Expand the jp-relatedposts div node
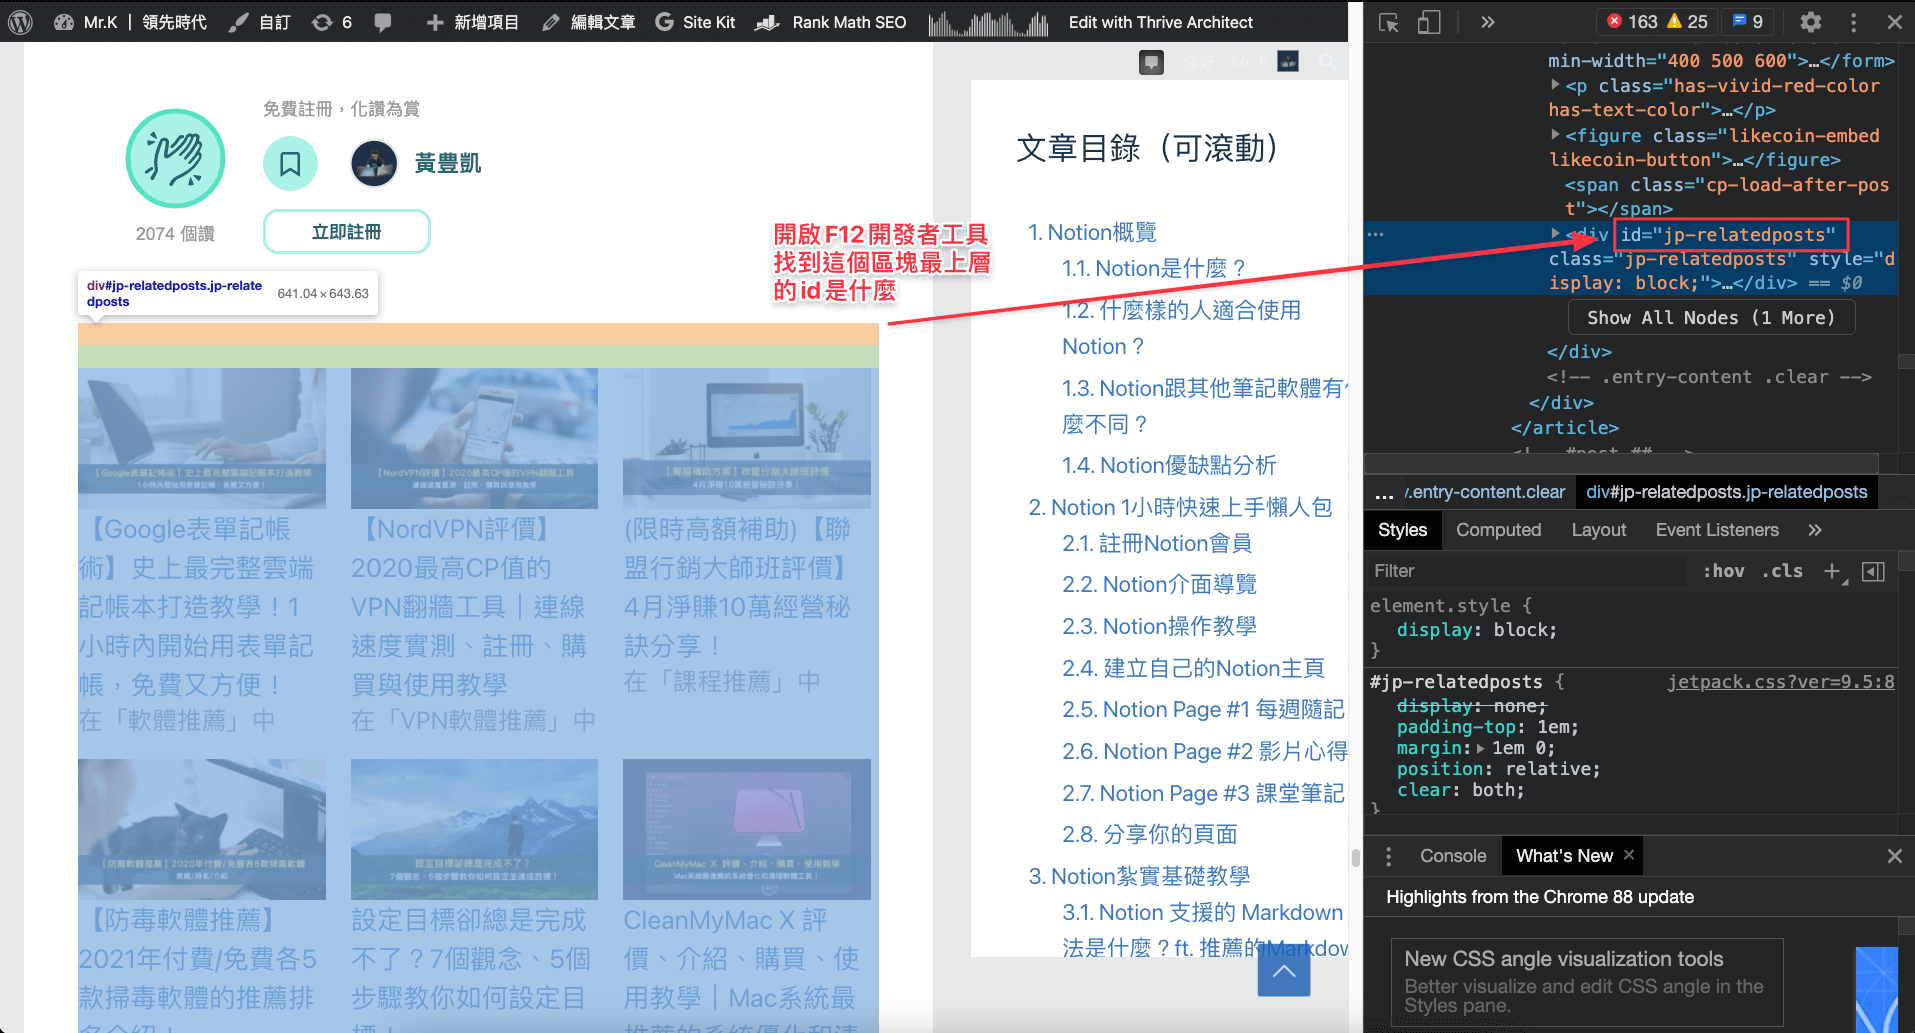Viewport: 1915px width, 1033px height. [1555, 233]
